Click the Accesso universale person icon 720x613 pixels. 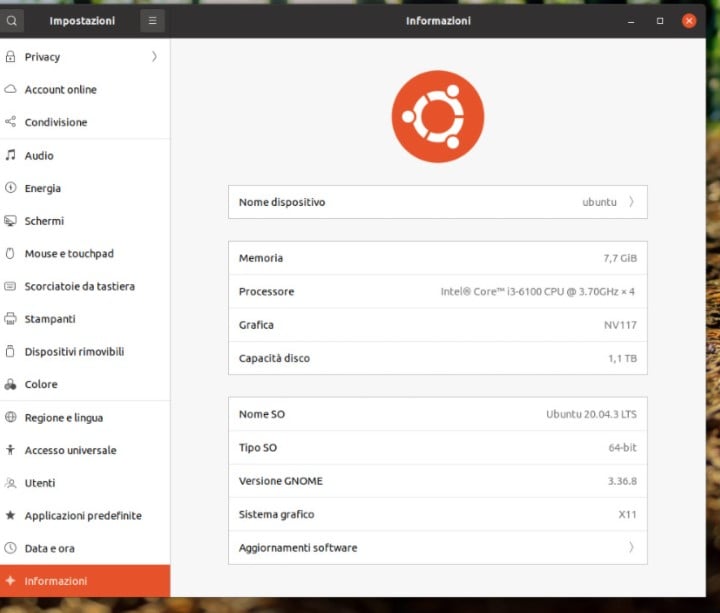point(10,450)
